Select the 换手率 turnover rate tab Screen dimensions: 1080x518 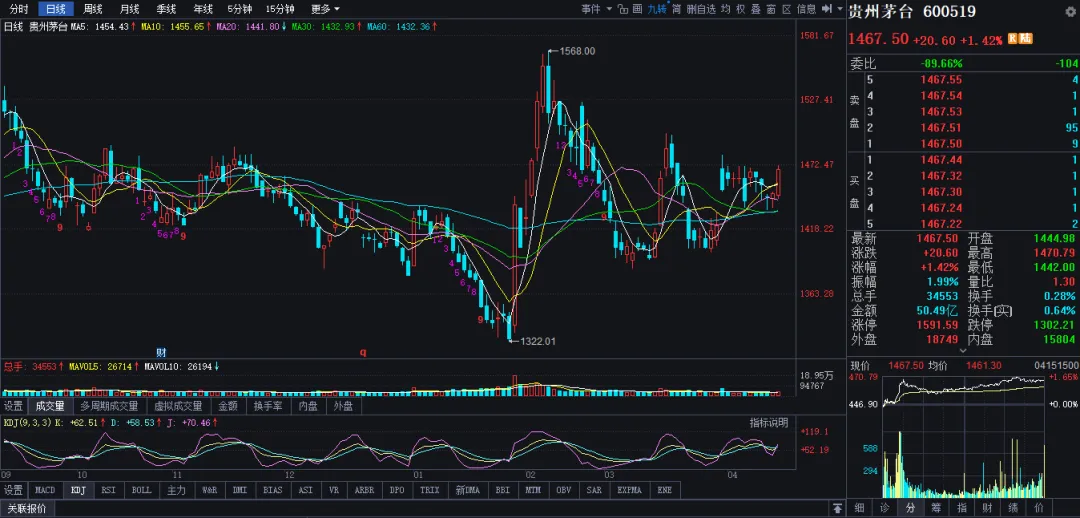point(268,406)
